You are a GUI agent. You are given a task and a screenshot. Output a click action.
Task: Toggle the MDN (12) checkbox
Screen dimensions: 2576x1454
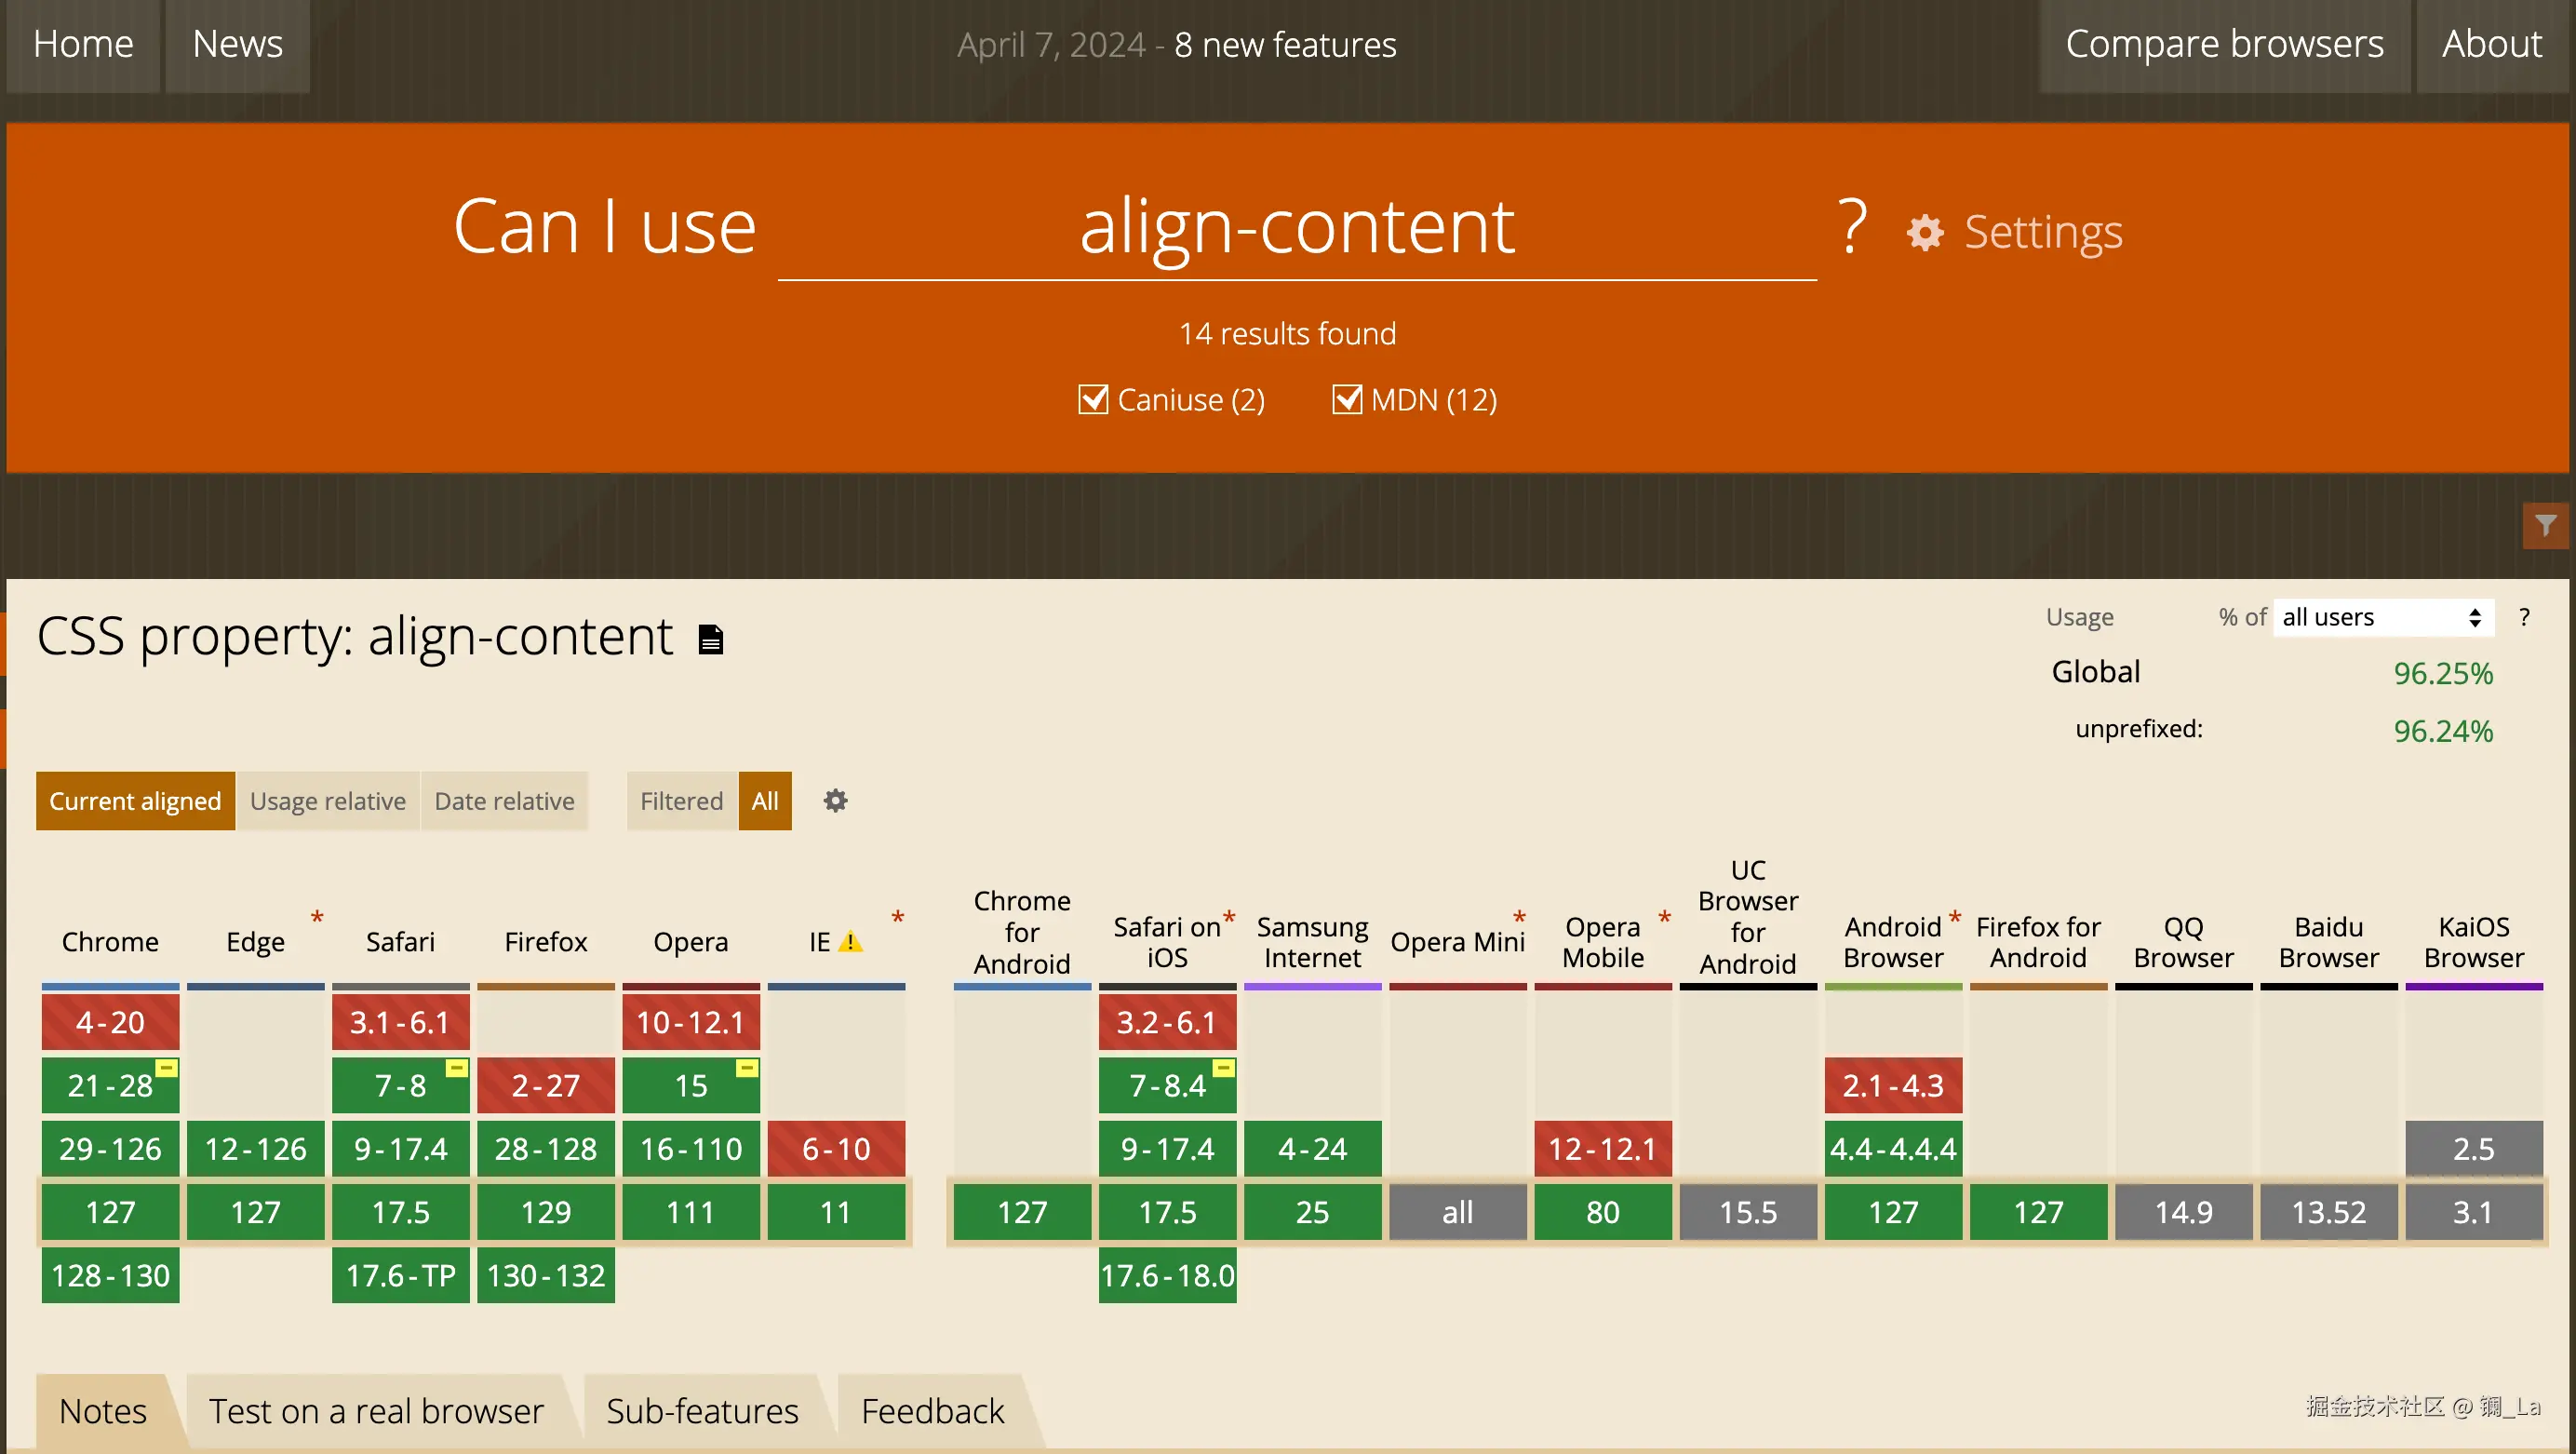pos(1347,399)
